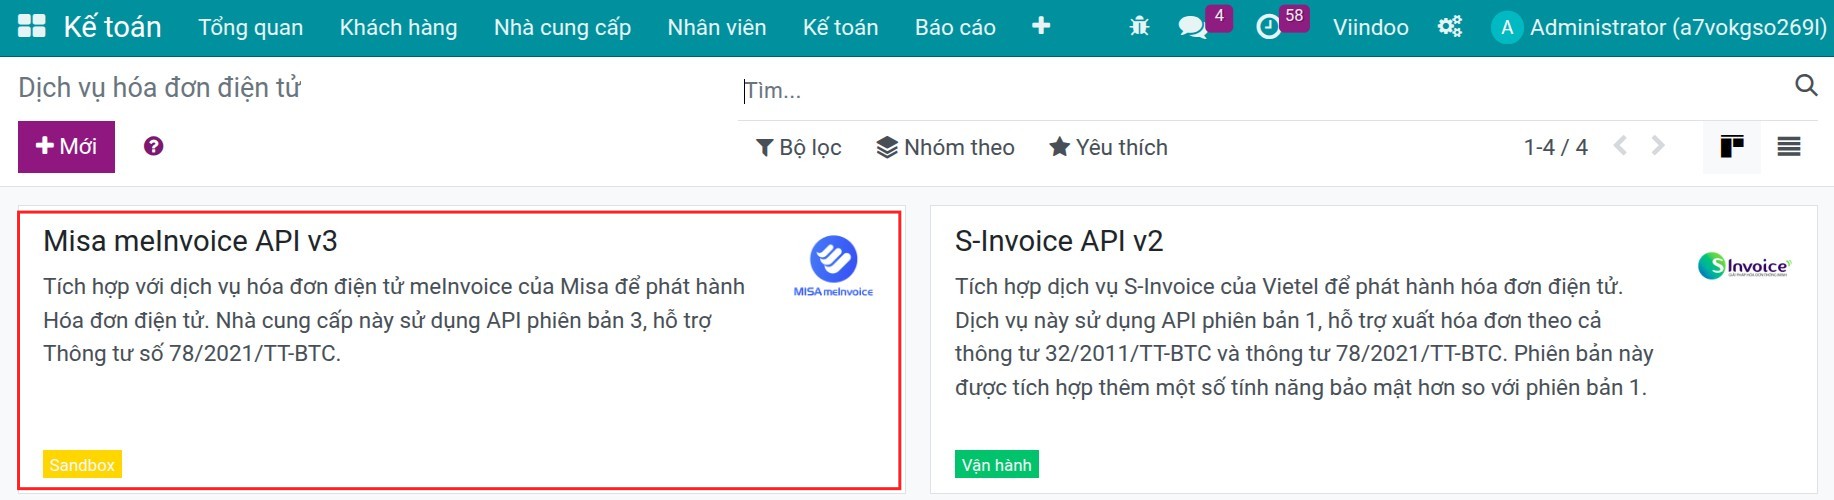
Task: Click the S-Invoice description text
Action: (x=1304, y=337)
